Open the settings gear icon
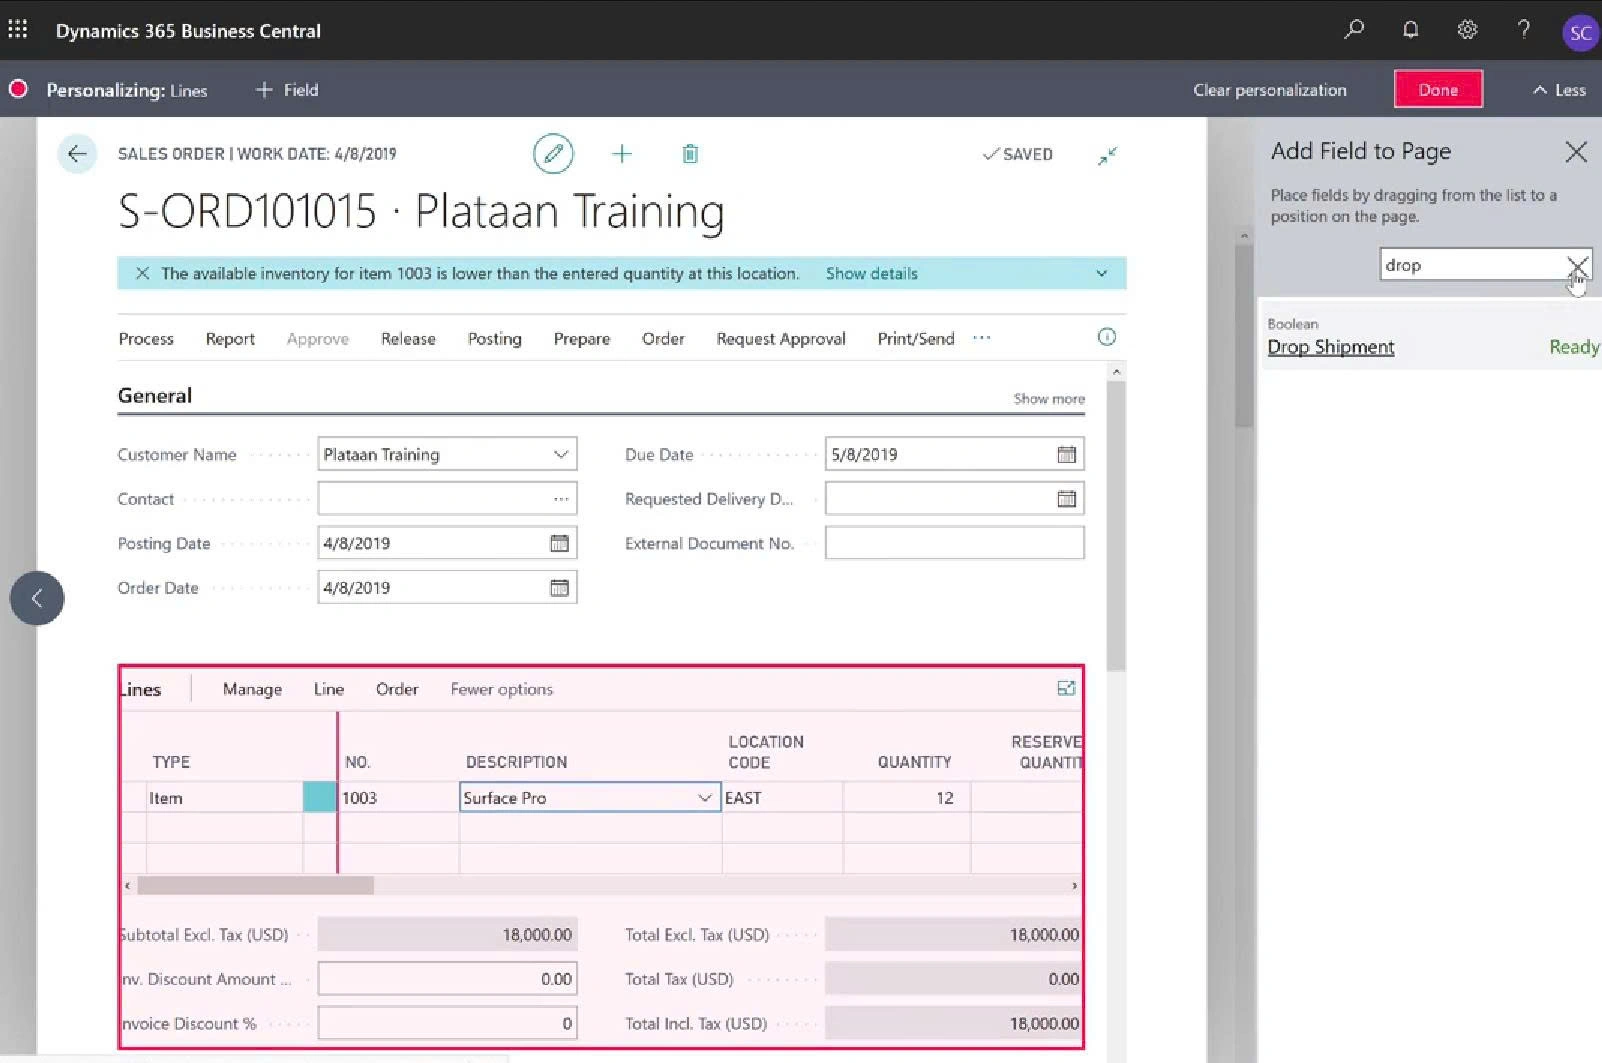This screenshot has height=1063, width=1602. pos(1467,29)
